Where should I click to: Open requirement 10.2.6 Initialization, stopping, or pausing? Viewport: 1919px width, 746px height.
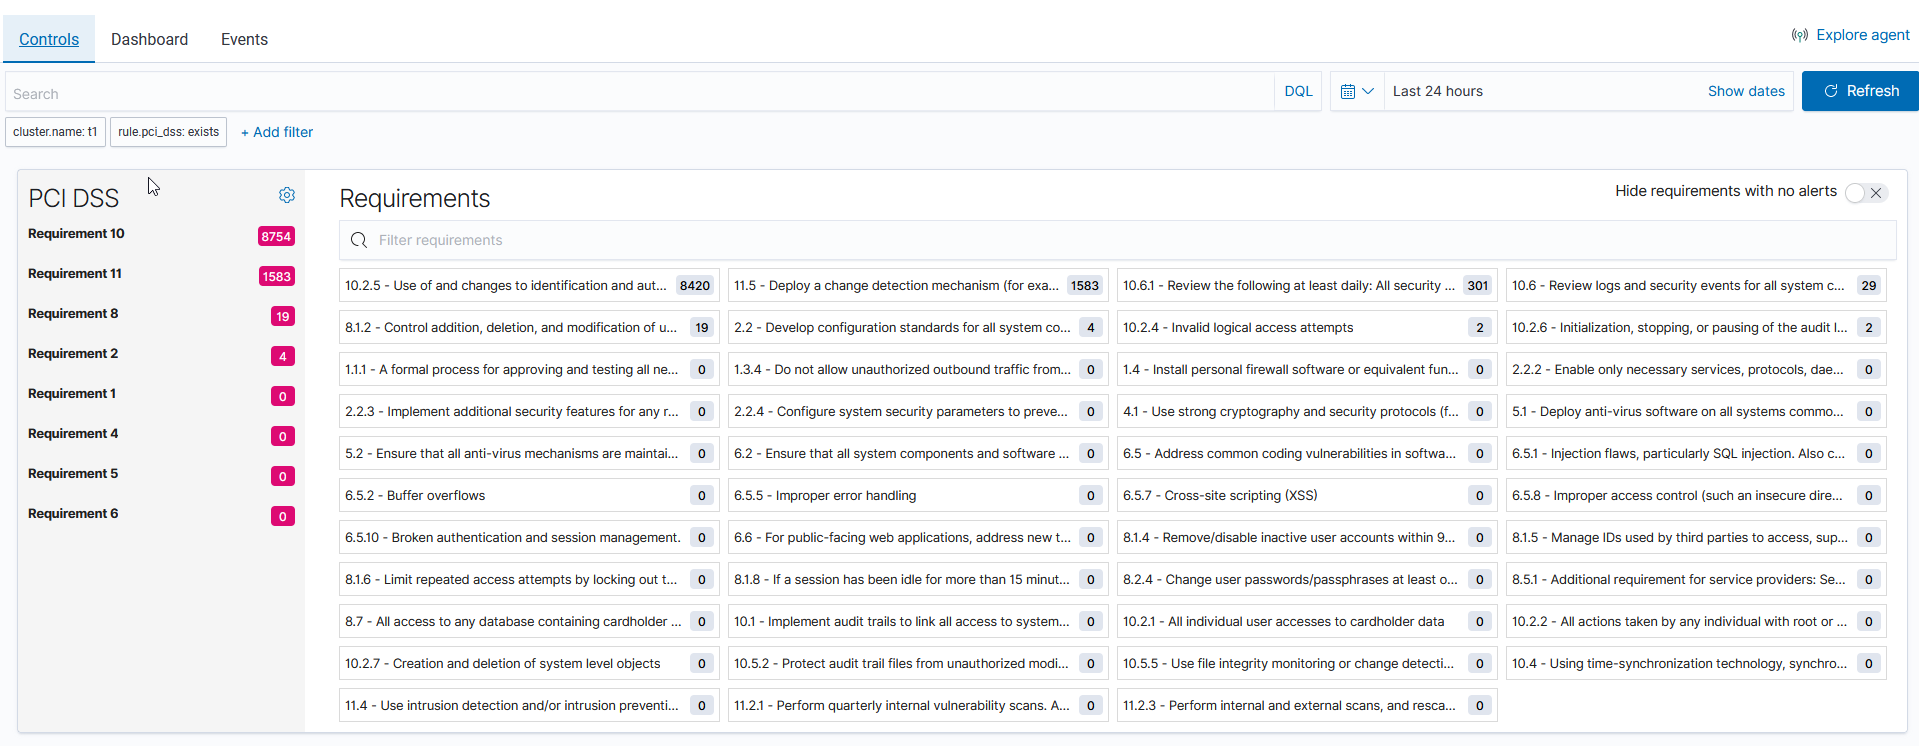coord(1696,327)
